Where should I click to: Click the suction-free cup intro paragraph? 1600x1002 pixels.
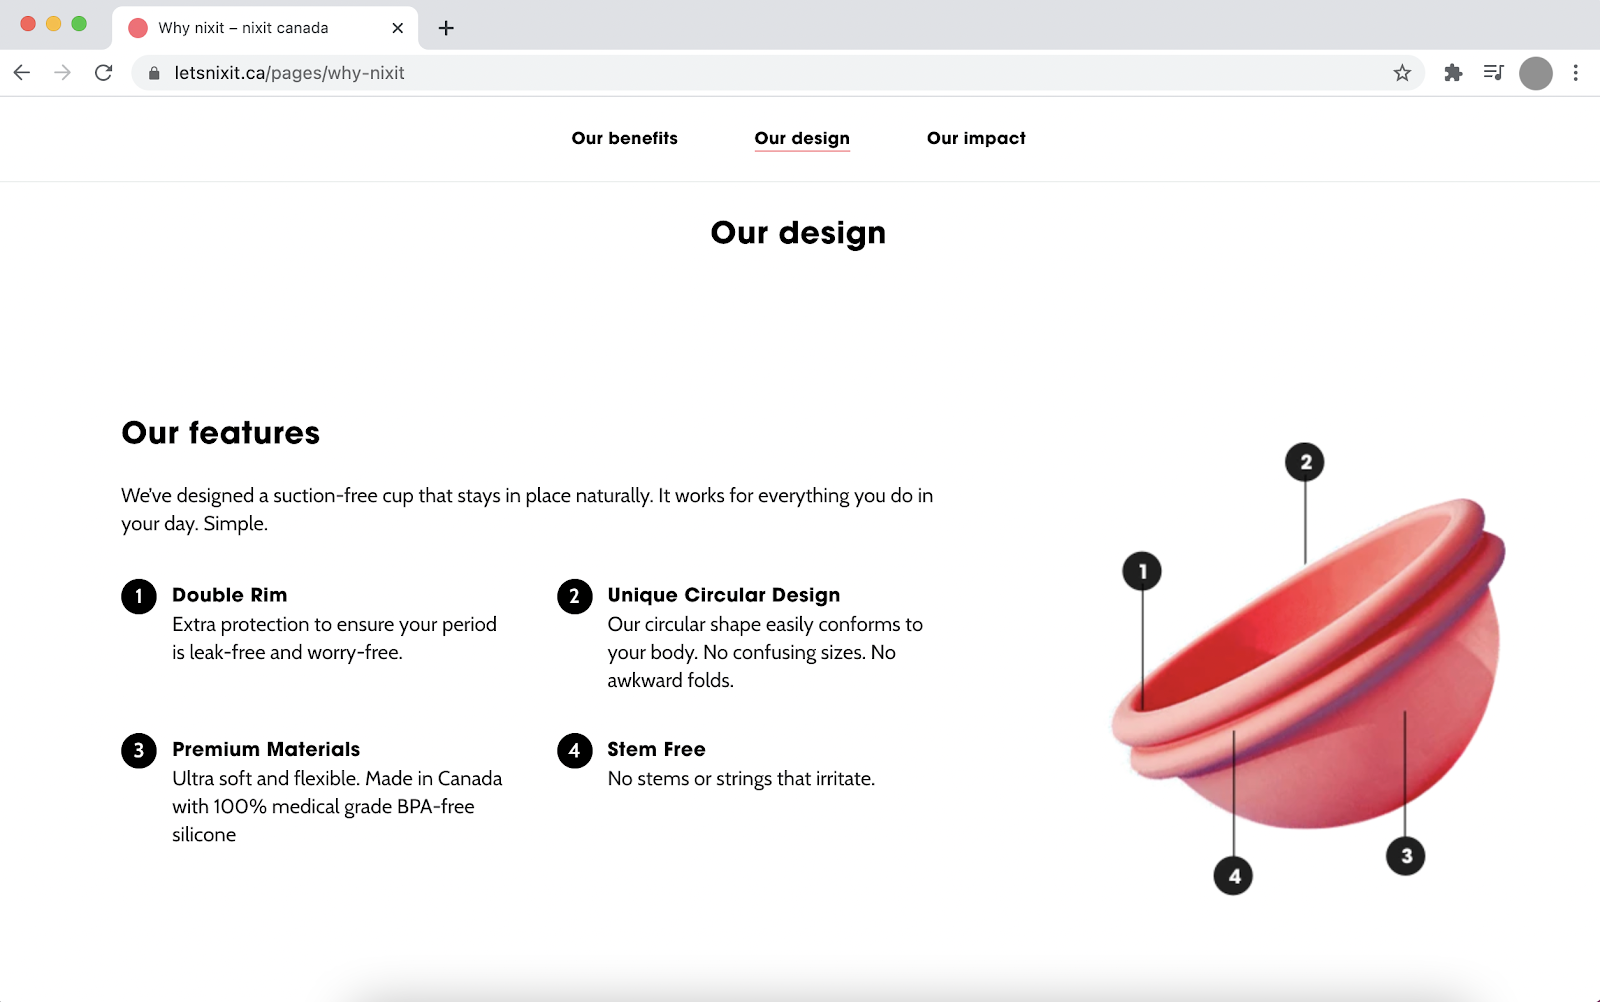527,509
